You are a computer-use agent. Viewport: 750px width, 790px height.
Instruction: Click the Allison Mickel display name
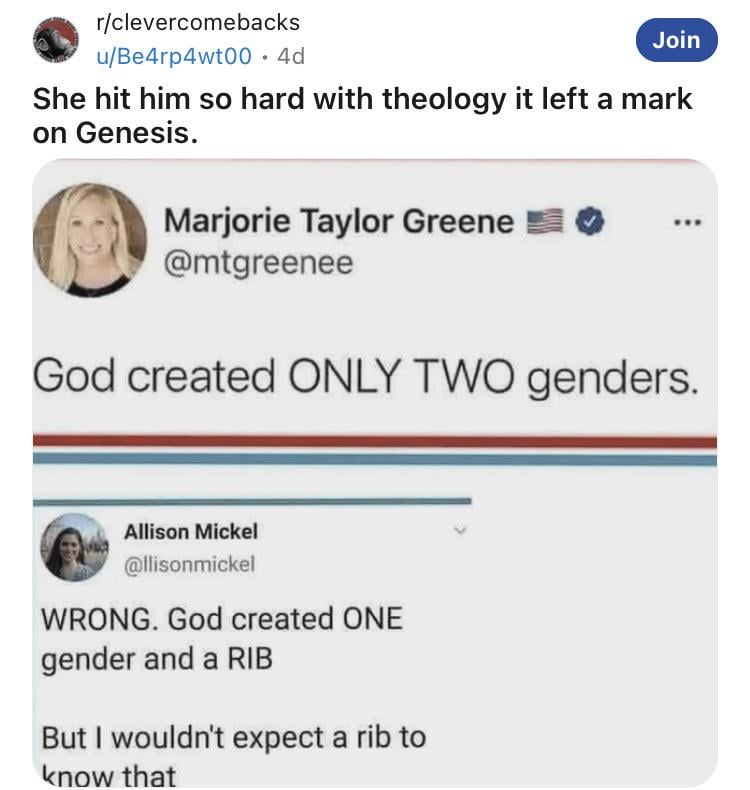[x=190, y=530]
